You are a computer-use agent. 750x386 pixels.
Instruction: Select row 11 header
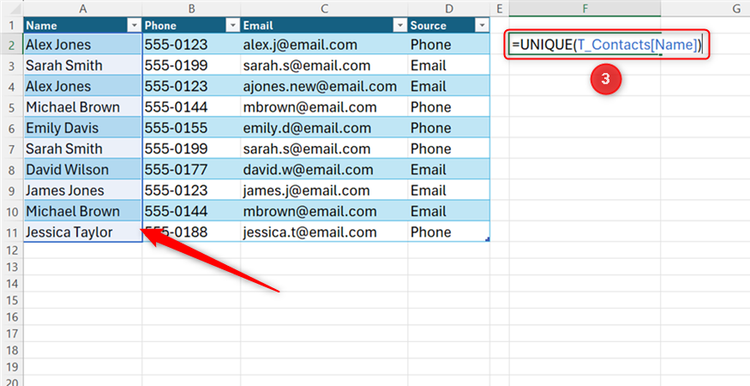click(x=12, y=232)
